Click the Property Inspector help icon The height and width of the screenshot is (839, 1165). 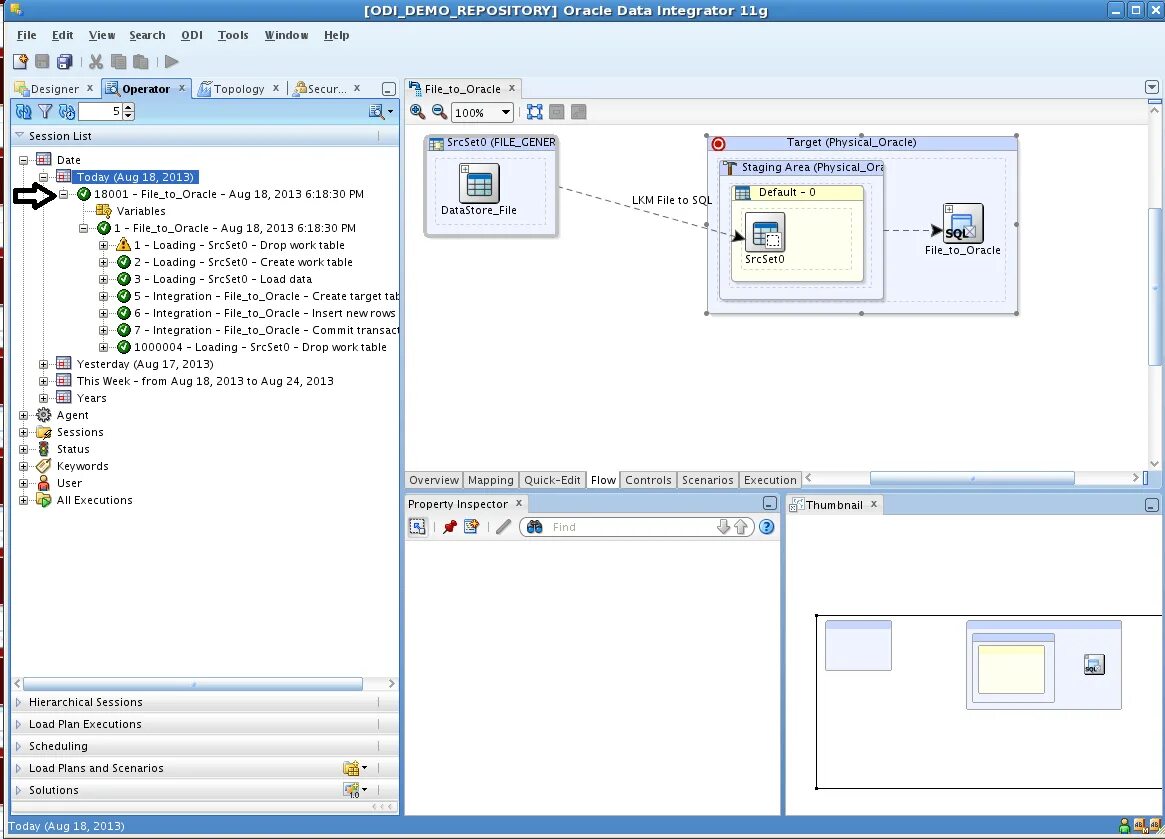pyautogui.click(x=767, y=527)
